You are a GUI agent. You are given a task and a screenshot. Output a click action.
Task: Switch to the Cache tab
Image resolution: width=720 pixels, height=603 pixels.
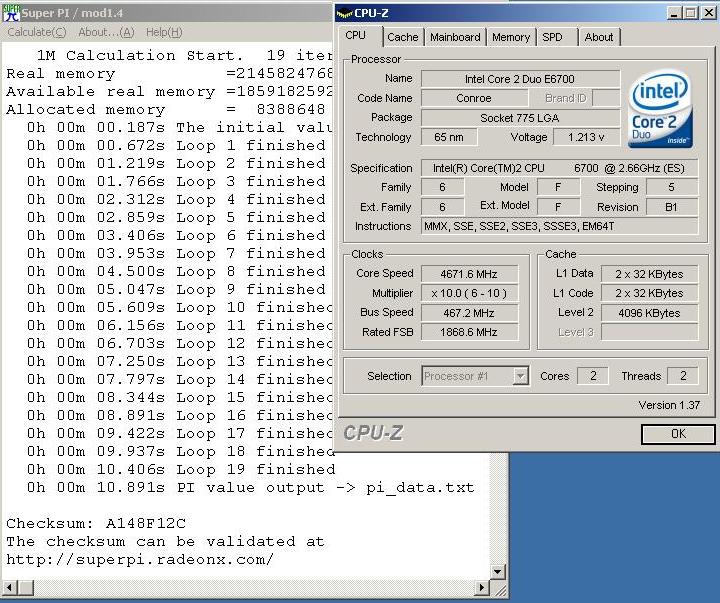pos(403,37)
